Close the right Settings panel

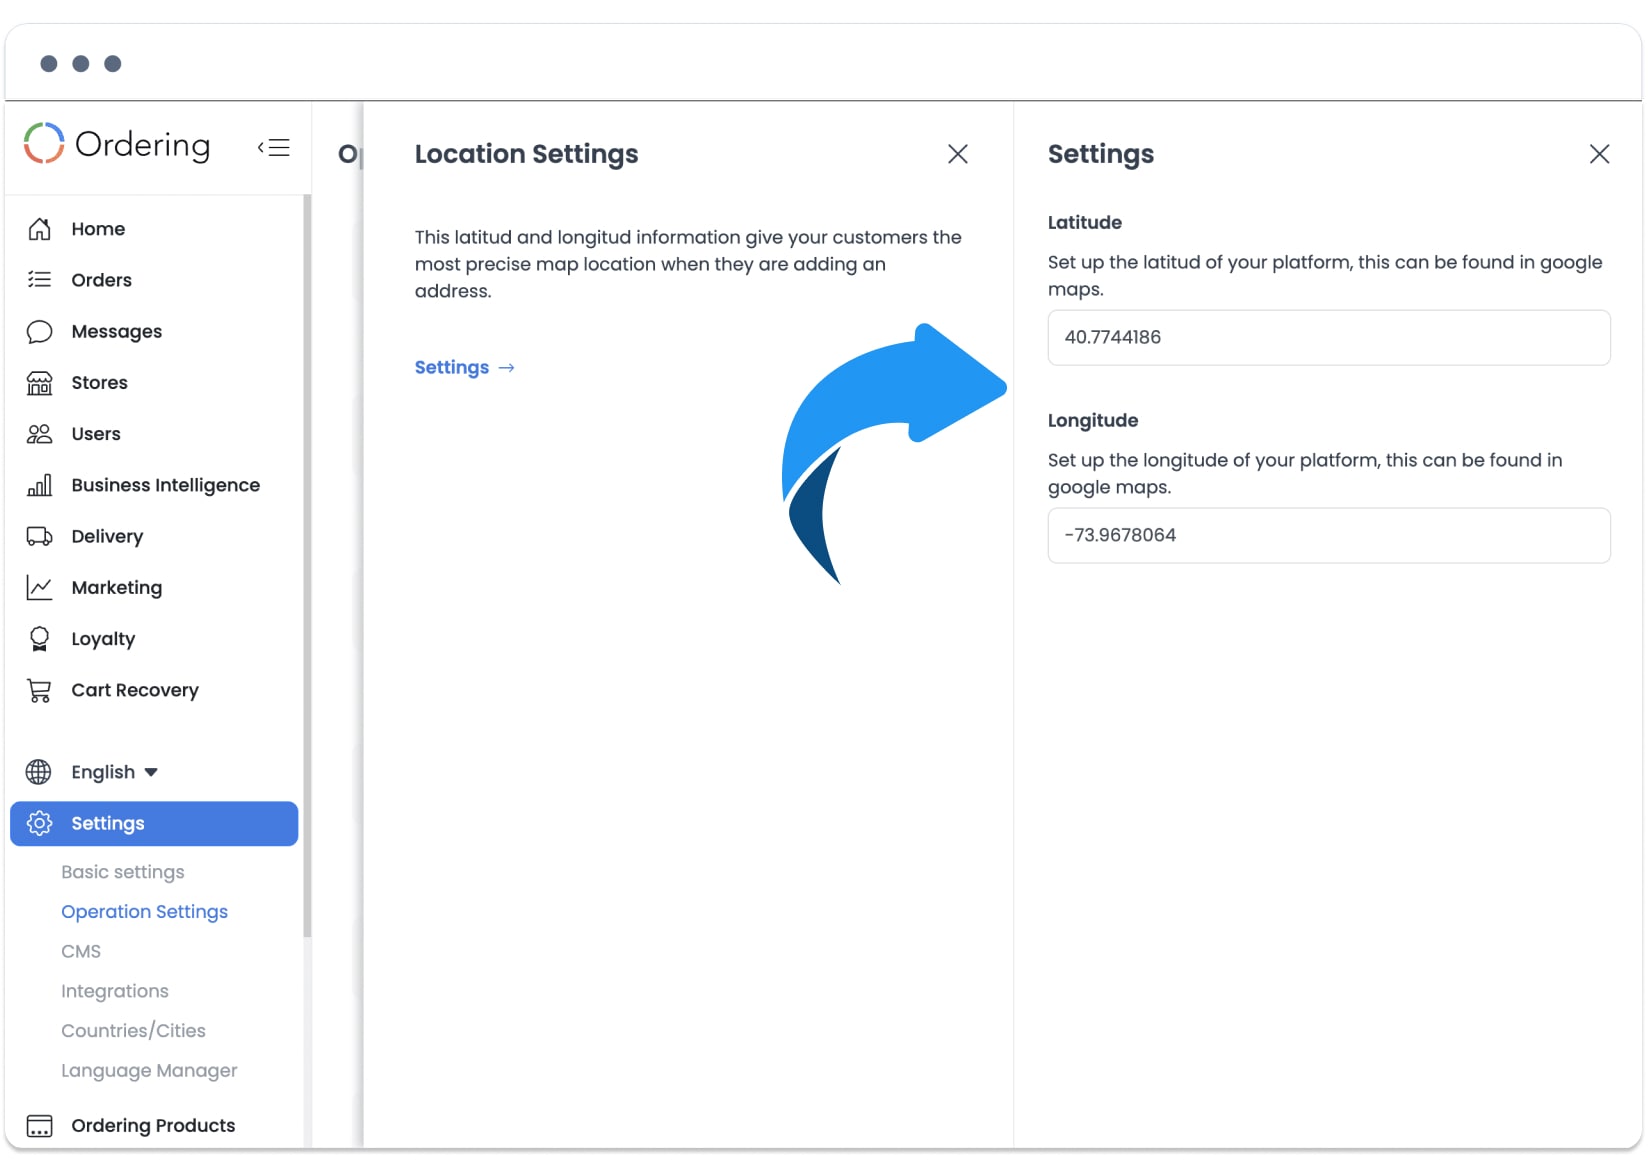pos(1600,154)
